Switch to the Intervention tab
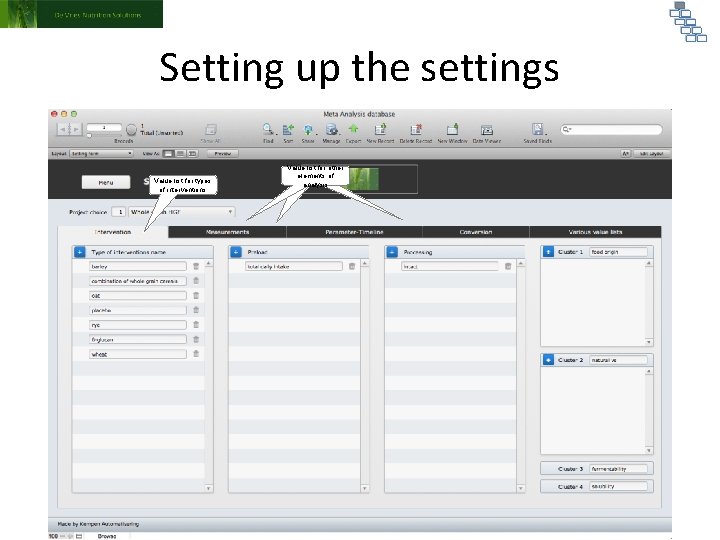Image resolution: width=720 pixels, height=540 pixels. (x=113, y=232)
